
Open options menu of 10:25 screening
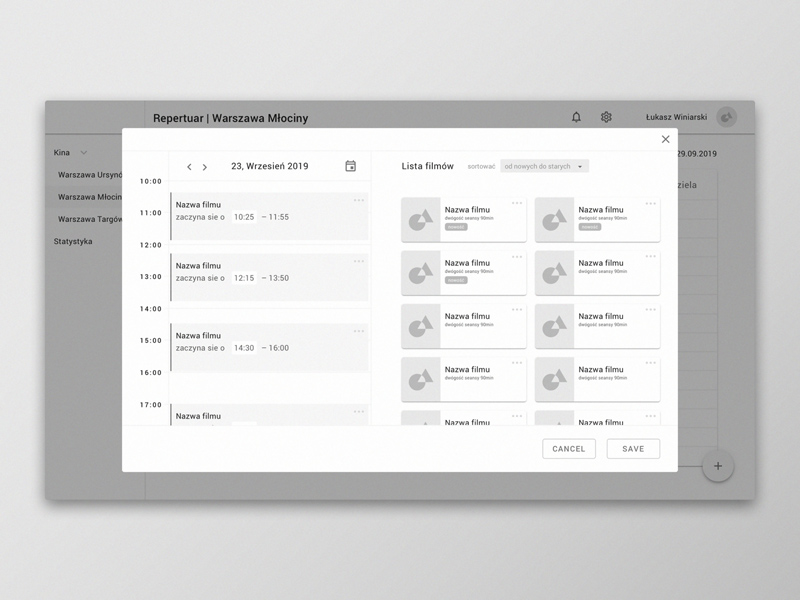click(359, 201)
